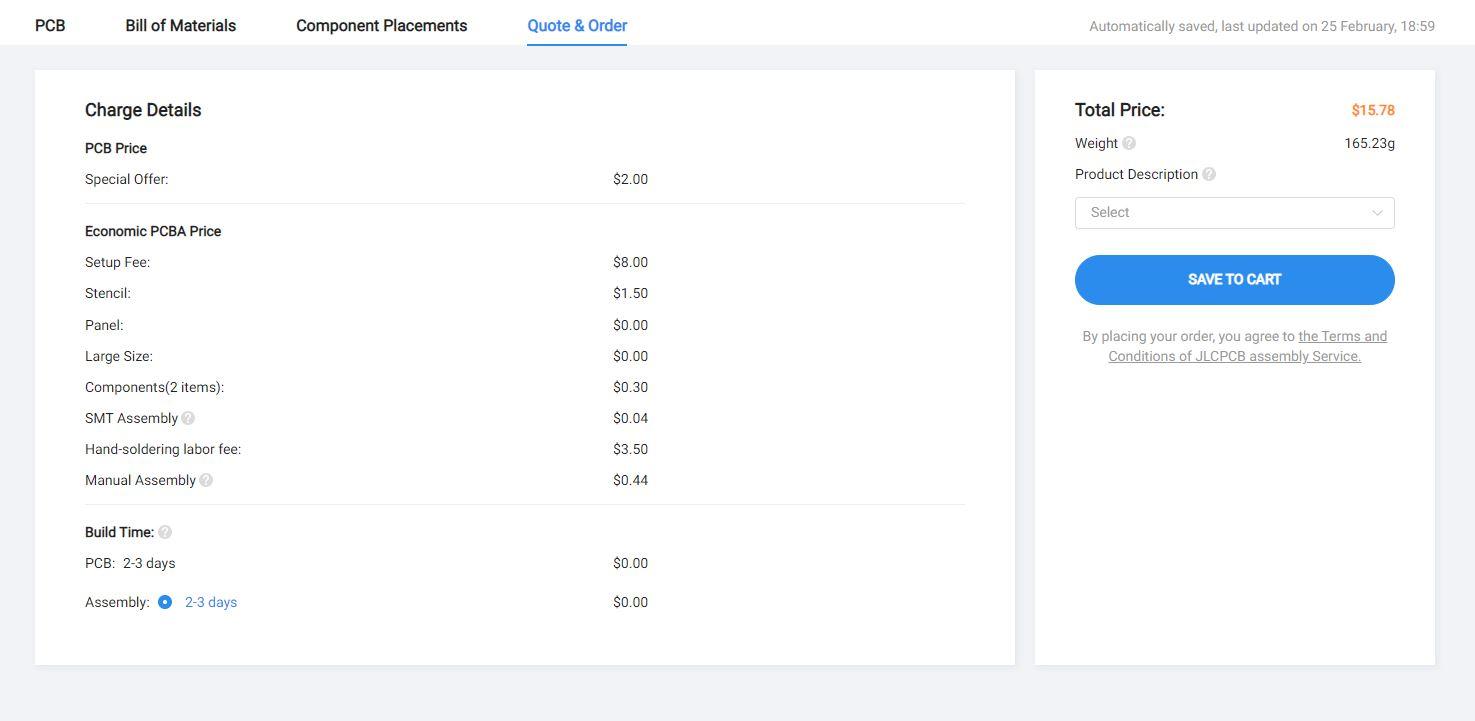
Task: Click the Total Price label
Action: 1120,110
